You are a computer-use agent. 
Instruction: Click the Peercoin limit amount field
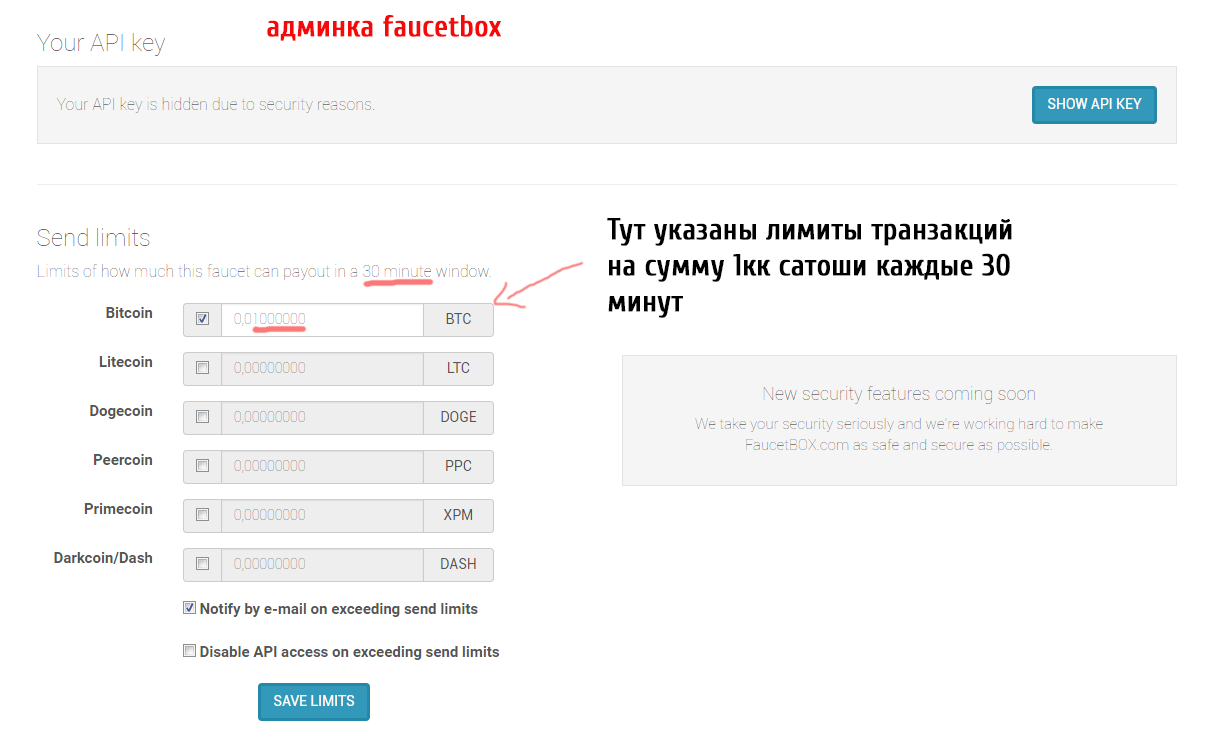pyautogui.click(x=322, y=466)
